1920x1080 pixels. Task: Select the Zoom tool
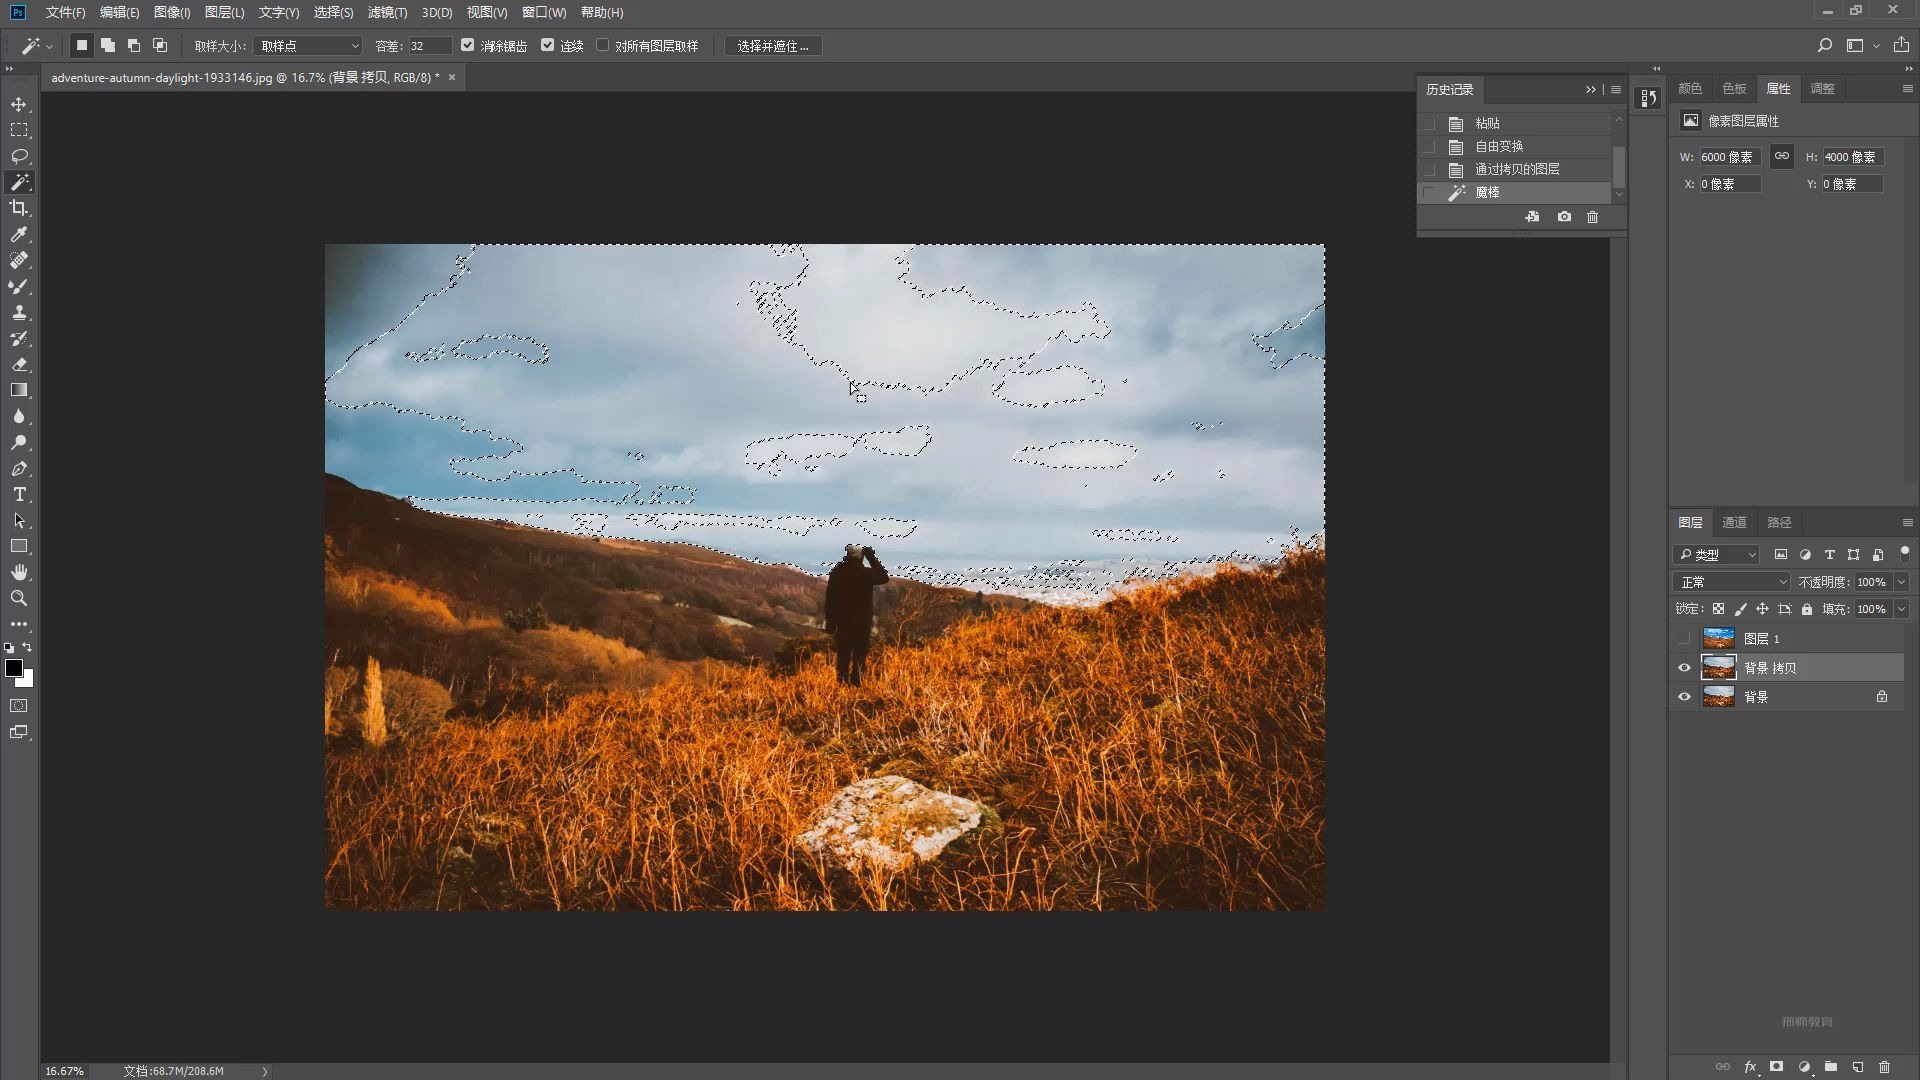19,598
